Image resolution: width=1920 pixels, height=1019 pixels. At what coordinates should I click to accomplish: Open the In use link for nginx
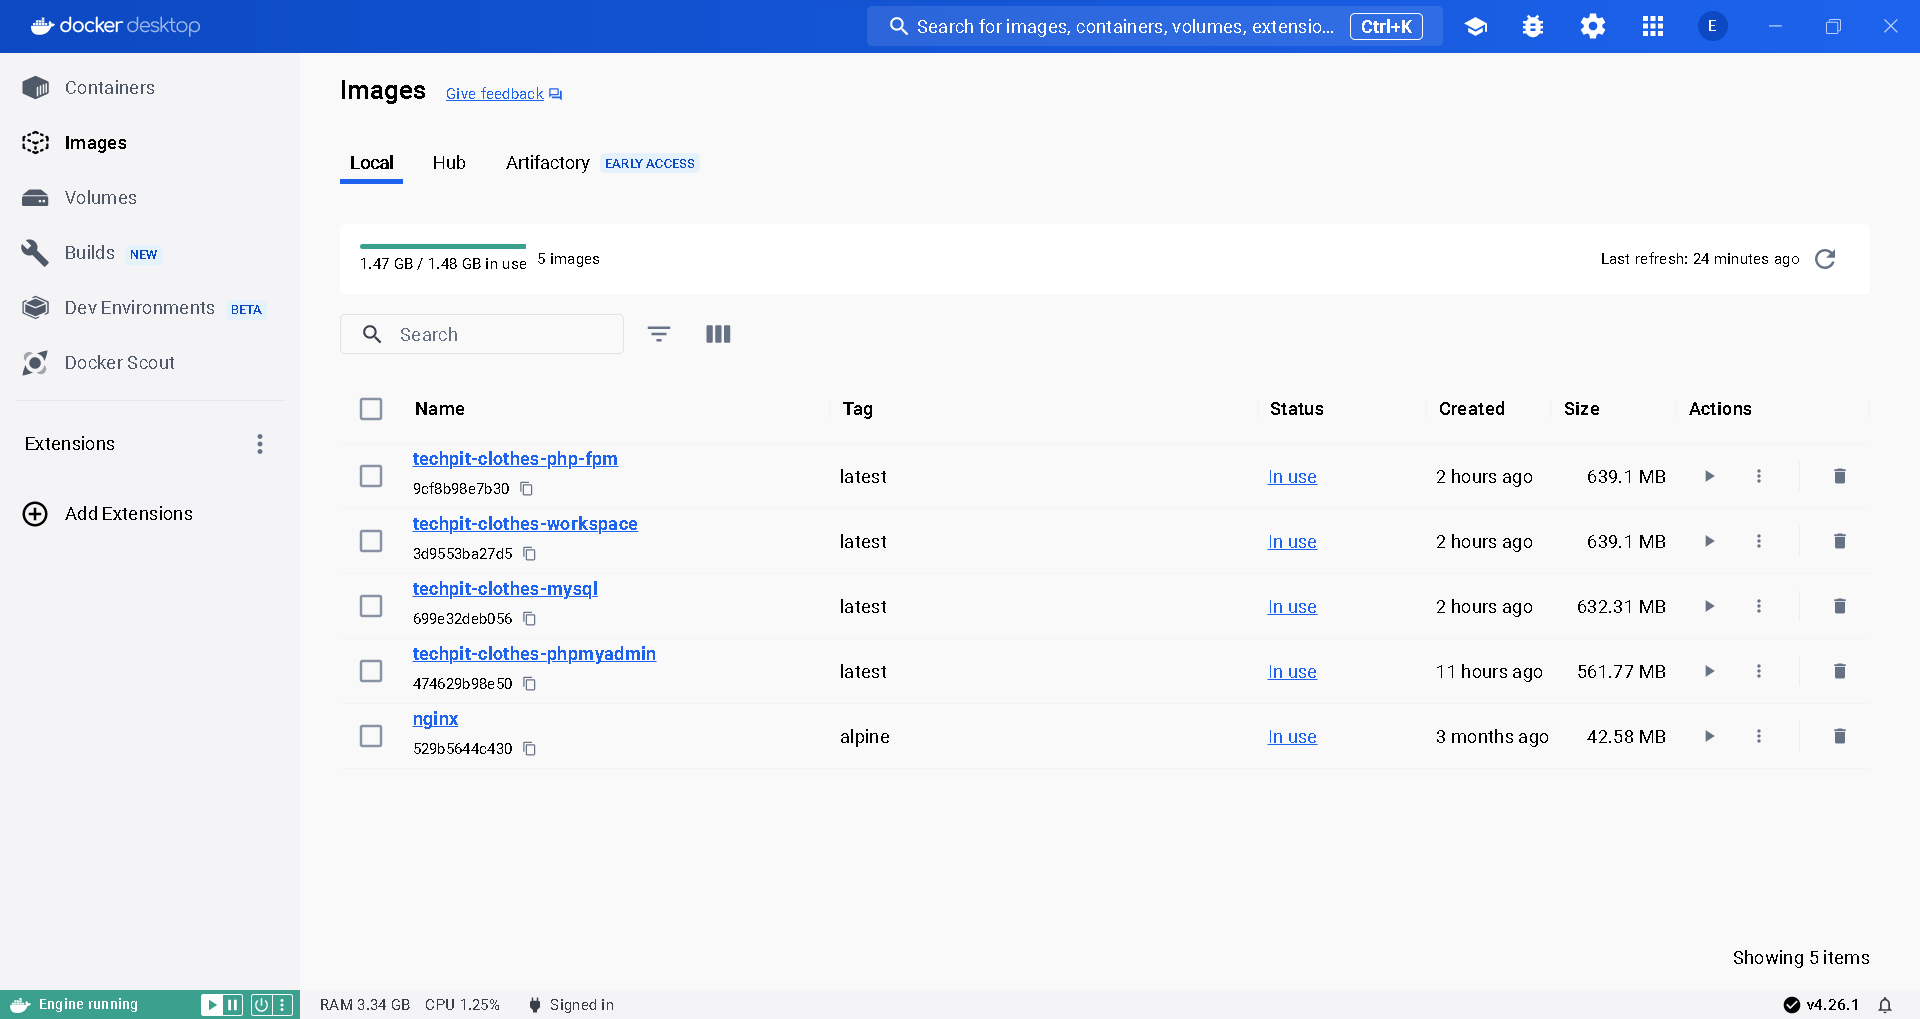pyautogui.click(x=1291, y=736)
